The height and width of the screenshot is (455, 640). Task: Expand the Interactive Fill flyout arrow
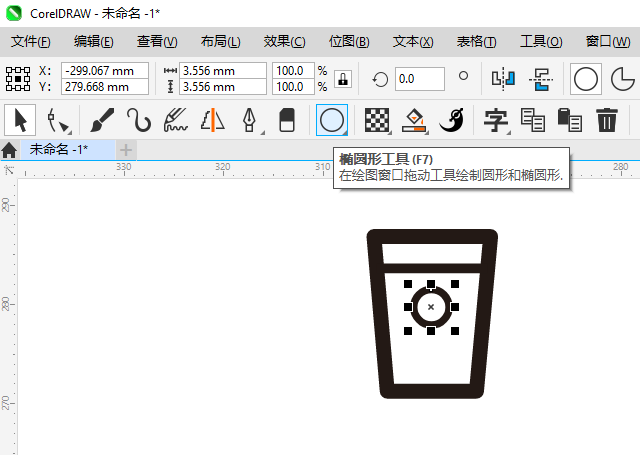point(427,133)
